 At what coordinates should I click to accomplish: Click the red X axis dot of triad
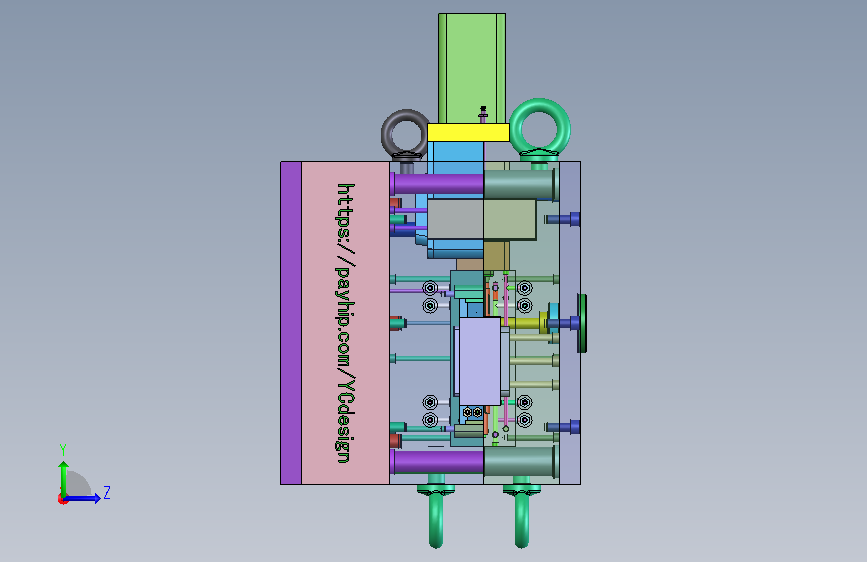(62, 499)
